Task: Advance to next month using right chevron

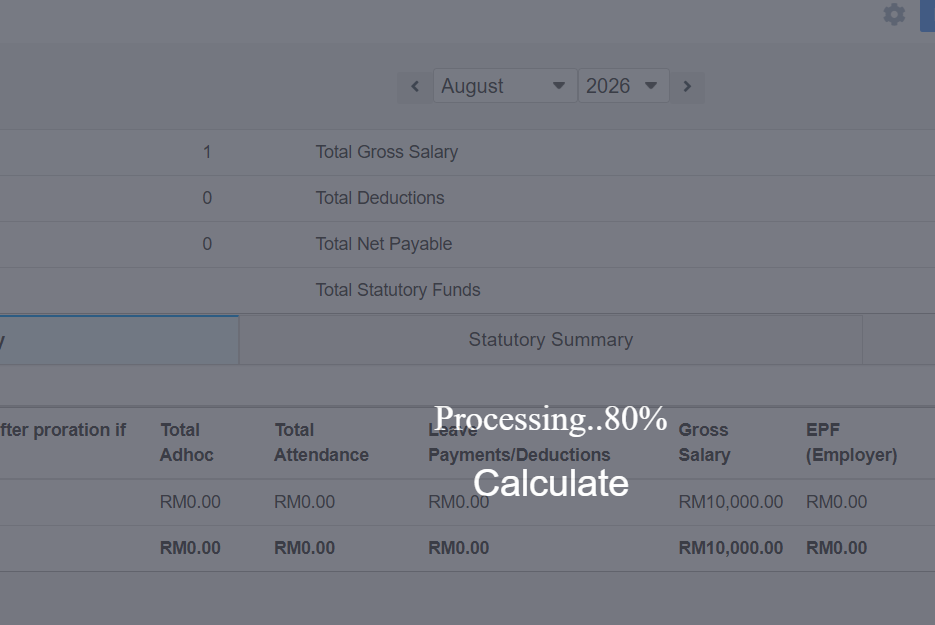Action: tap(687, 86)
